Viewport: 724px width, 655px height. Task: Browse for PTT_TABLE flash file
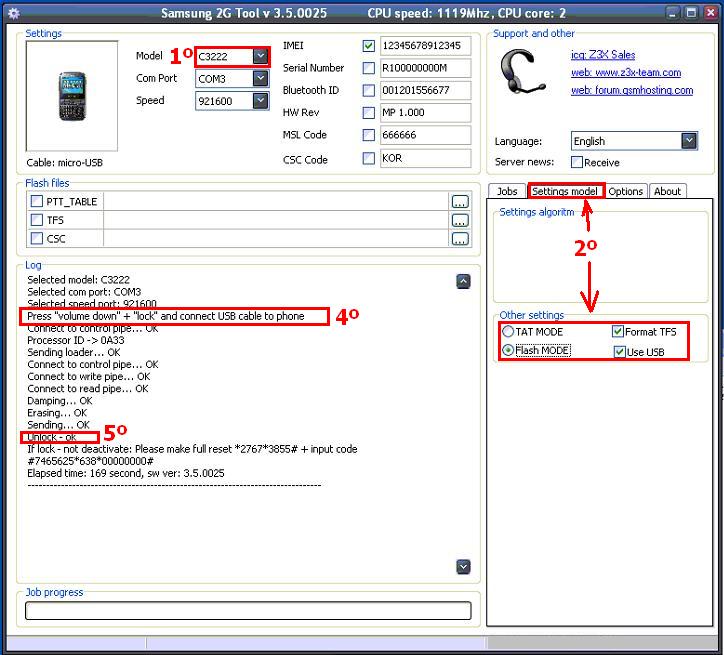pyautogui.click(x=460, y=202)
